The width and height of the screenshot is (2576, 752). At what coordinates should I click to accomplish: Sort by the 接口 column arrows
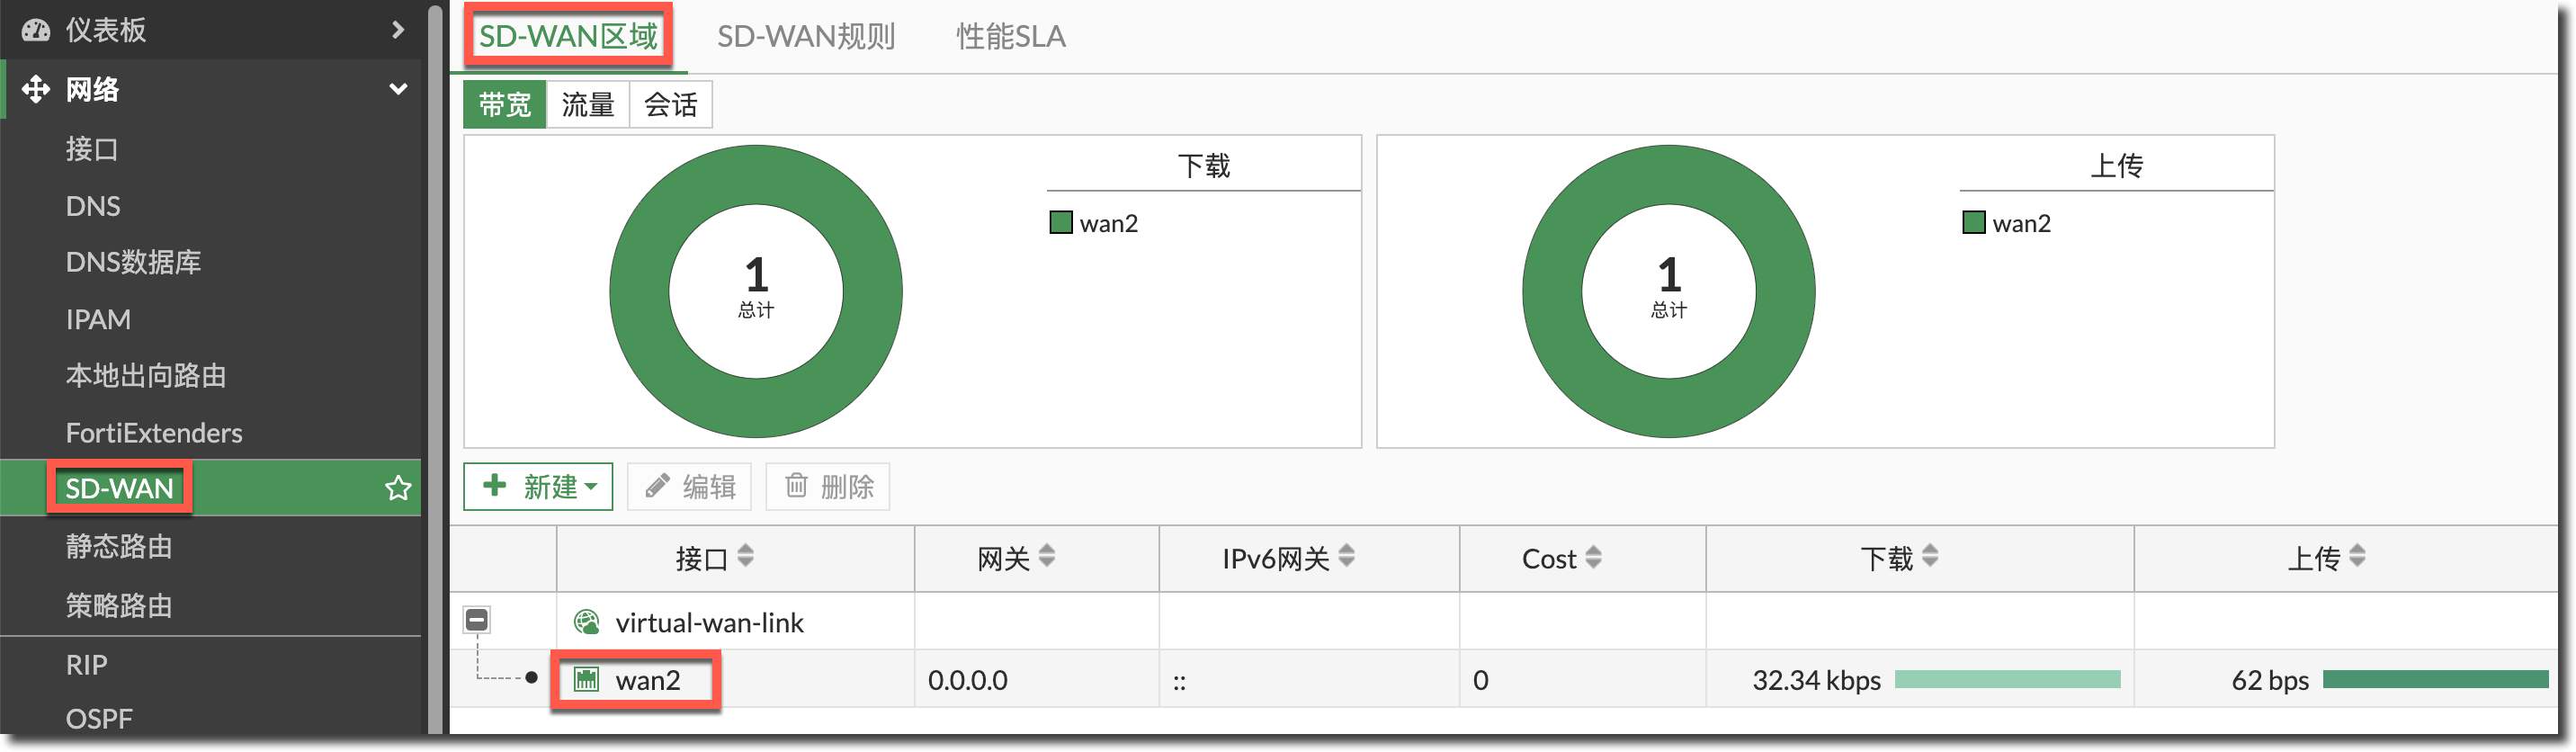(745, 557)
